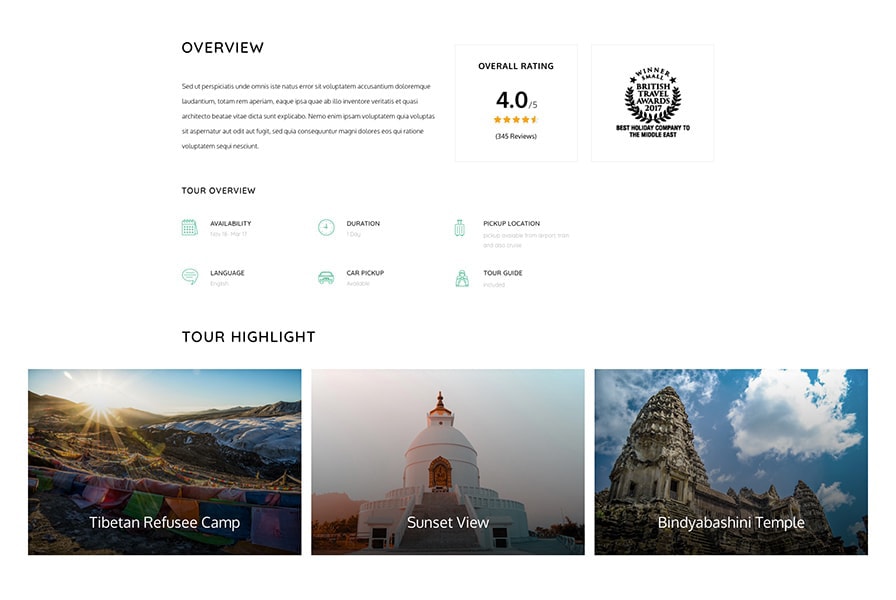Select the Car Pickup car icon
The height and width of the screenshot is (600, 896).
(x=326, y=277)
